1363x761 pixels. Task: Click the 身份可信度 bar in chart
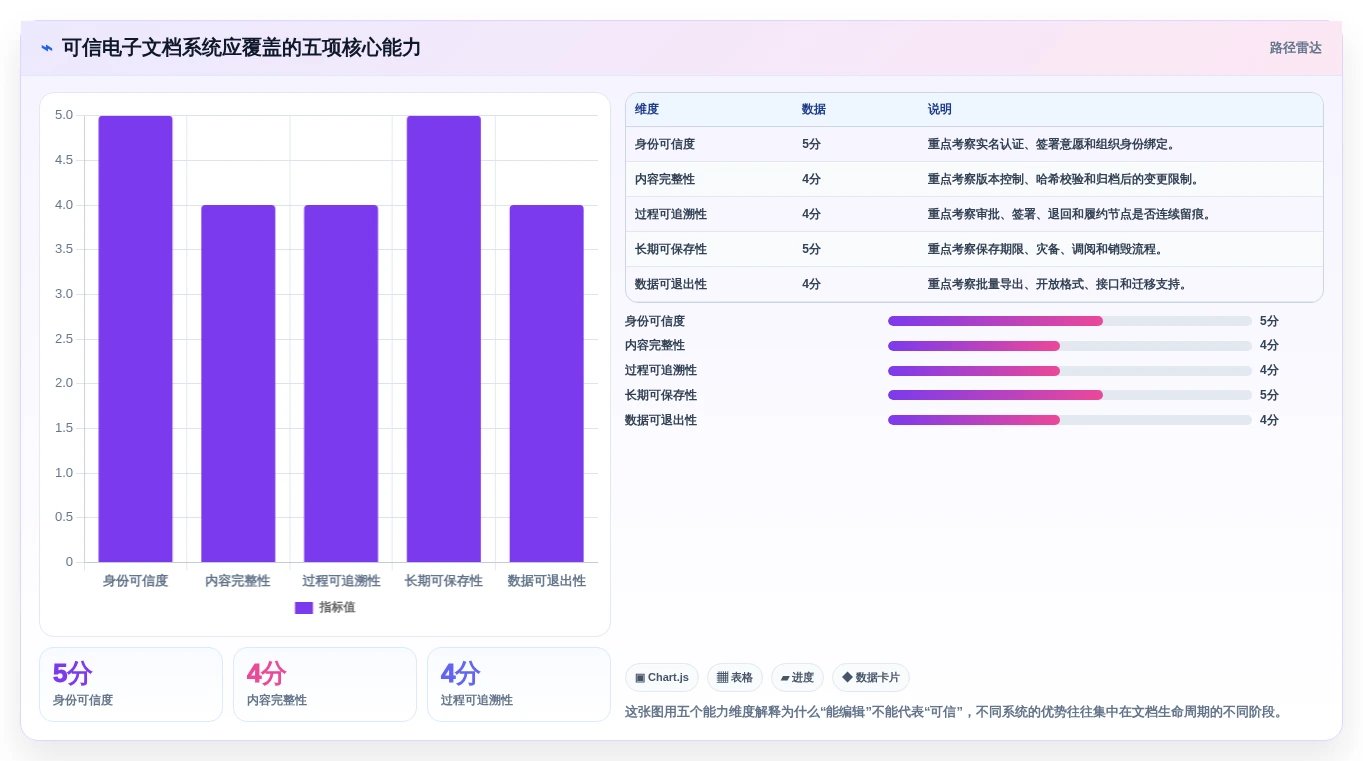pyautogui.click(x=135, y=339)
